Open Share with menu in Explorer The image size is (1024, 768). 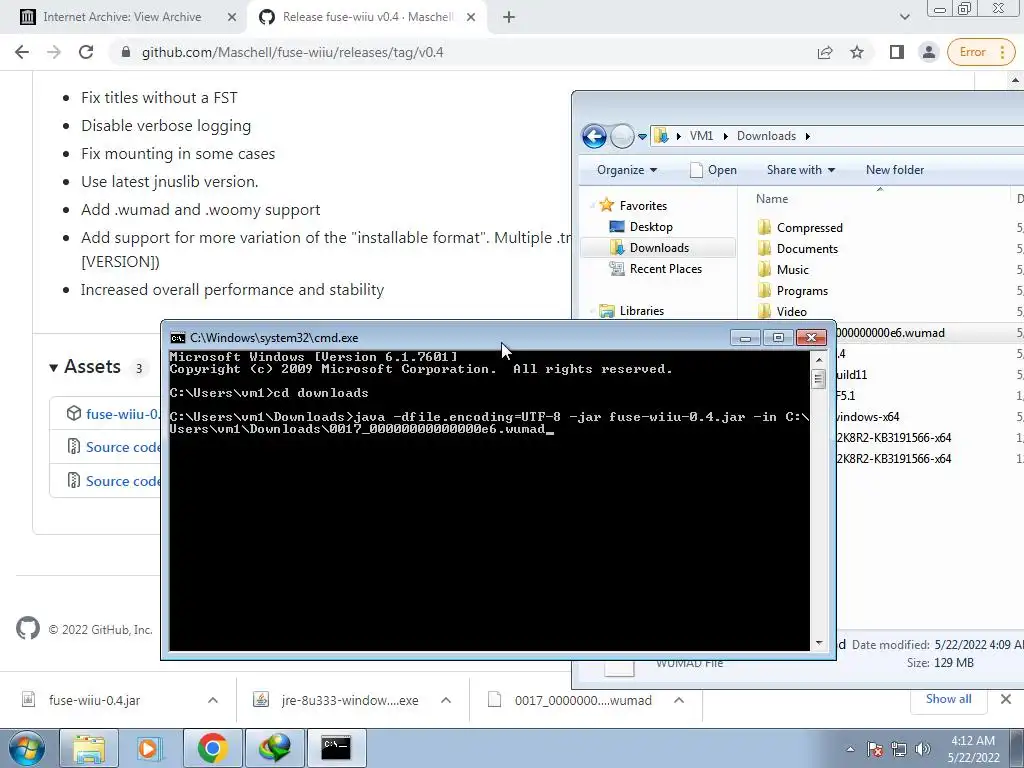801,170
